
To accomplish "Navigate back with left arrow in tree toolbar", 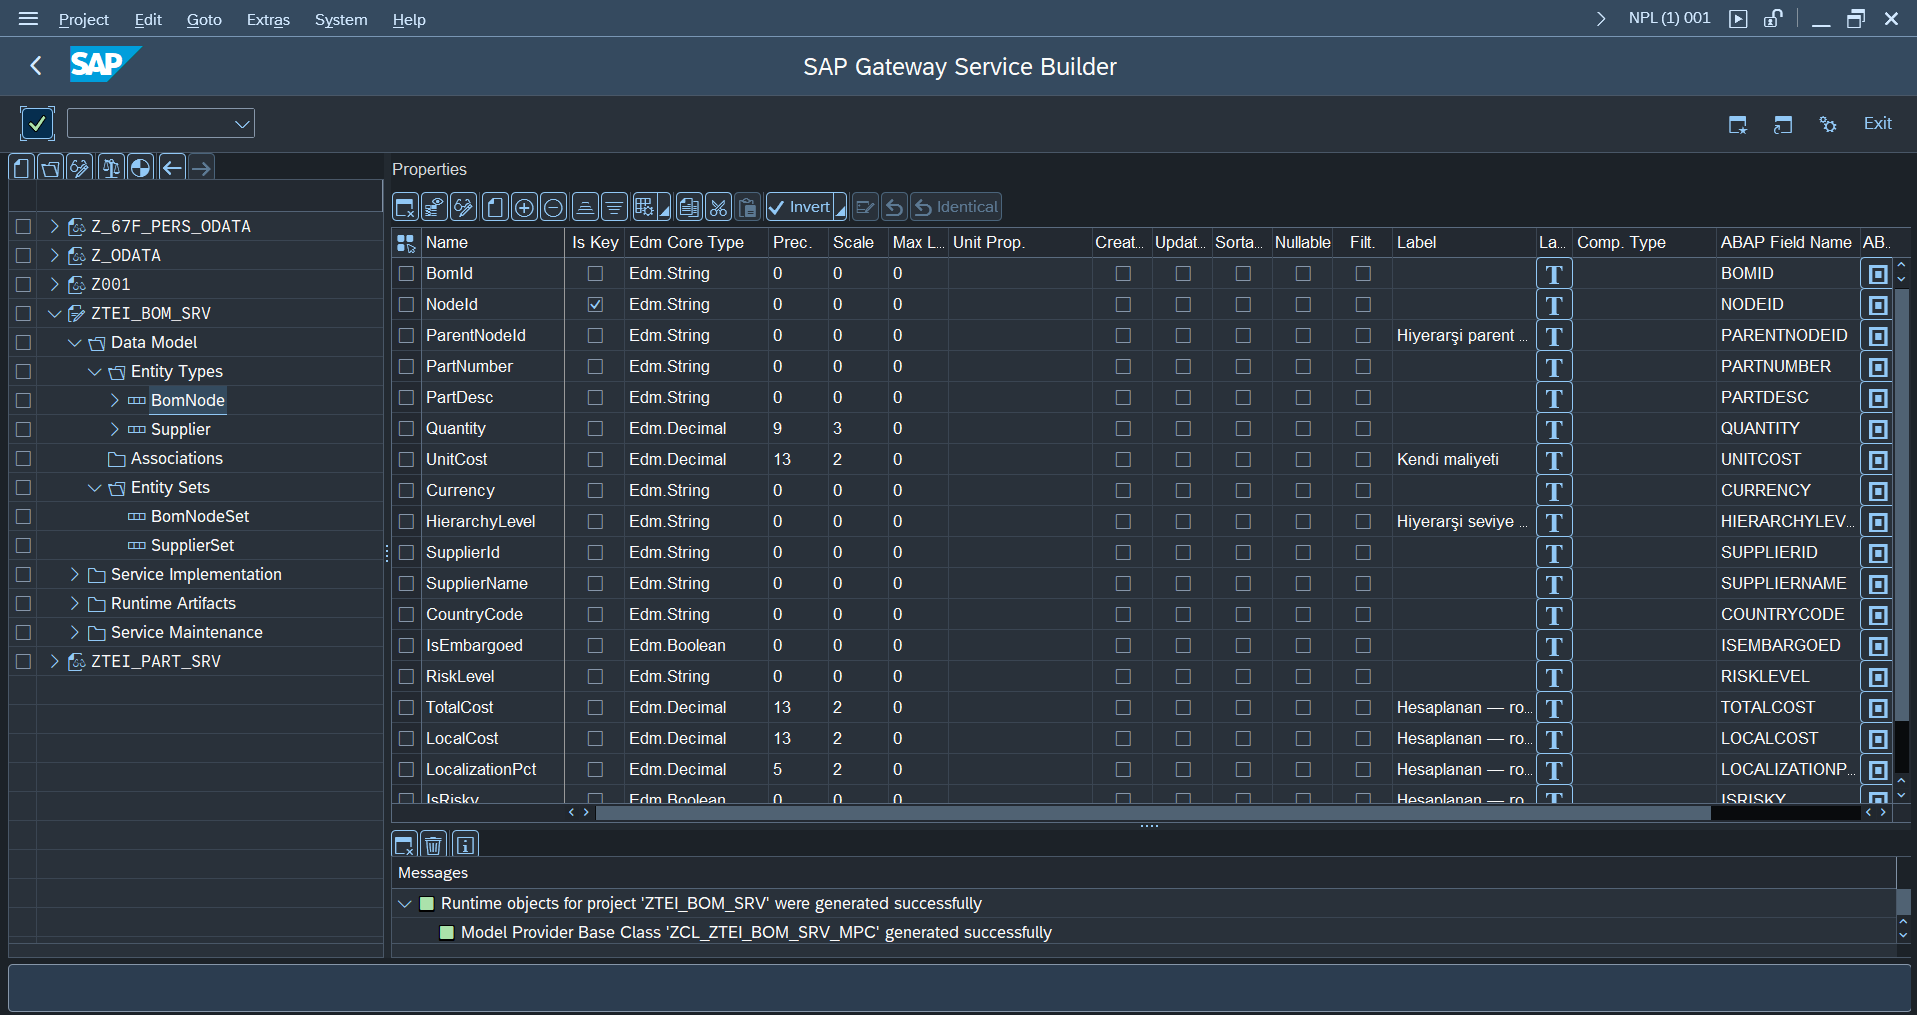I will pyautogui.click(x=172, y=167).
